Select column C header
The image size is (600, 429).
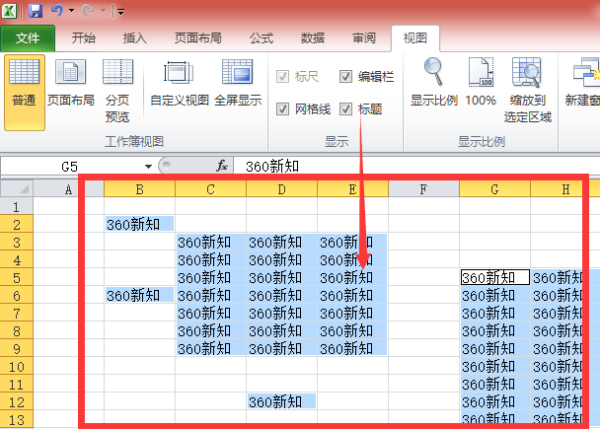click(x=210, y=189)
